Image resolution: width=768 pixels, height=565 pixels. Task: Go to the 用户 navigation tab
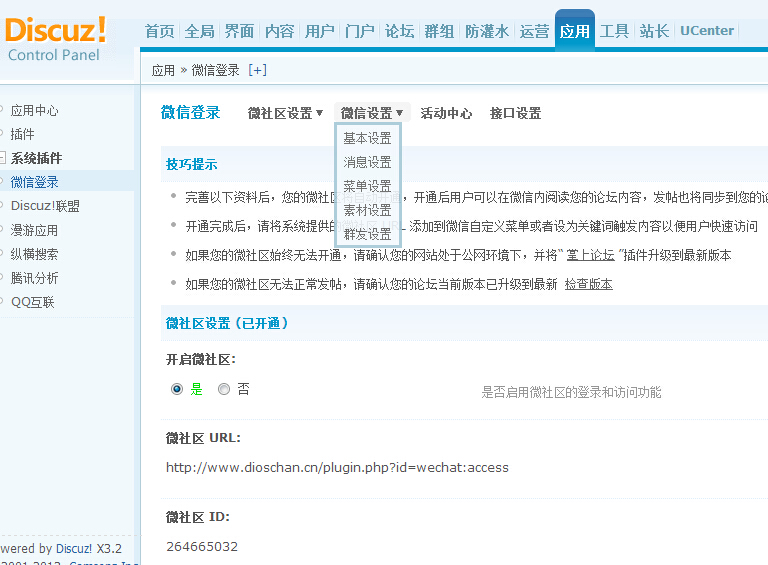[319, 31]
